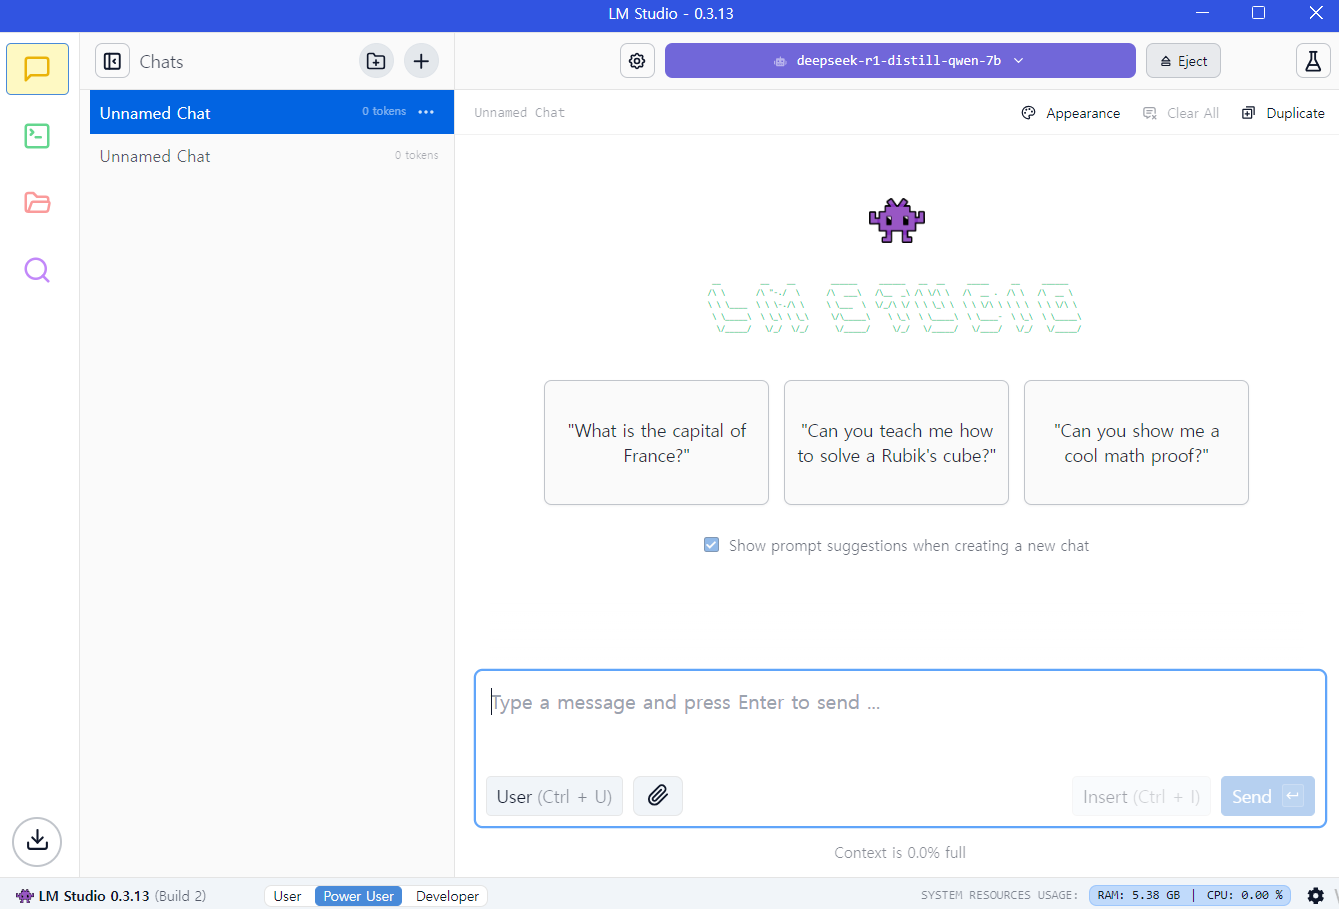Open the flask advanced configuration icon
This screenshot has height=909, width=1339.
pyautogui.click(x=1313, y=61)
